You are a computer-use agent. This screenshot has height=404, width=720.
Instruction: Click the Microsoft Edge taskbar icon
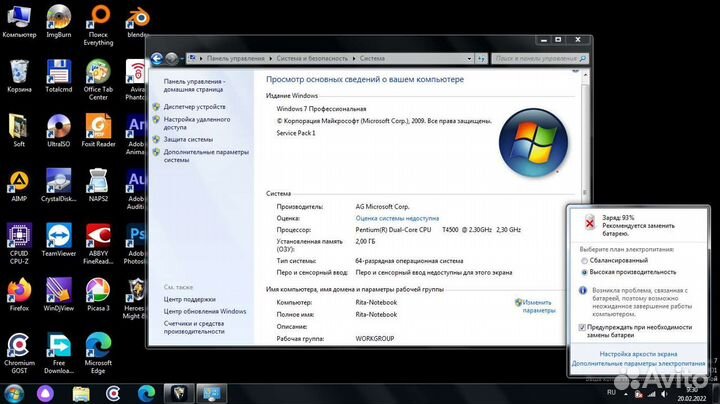145,393
